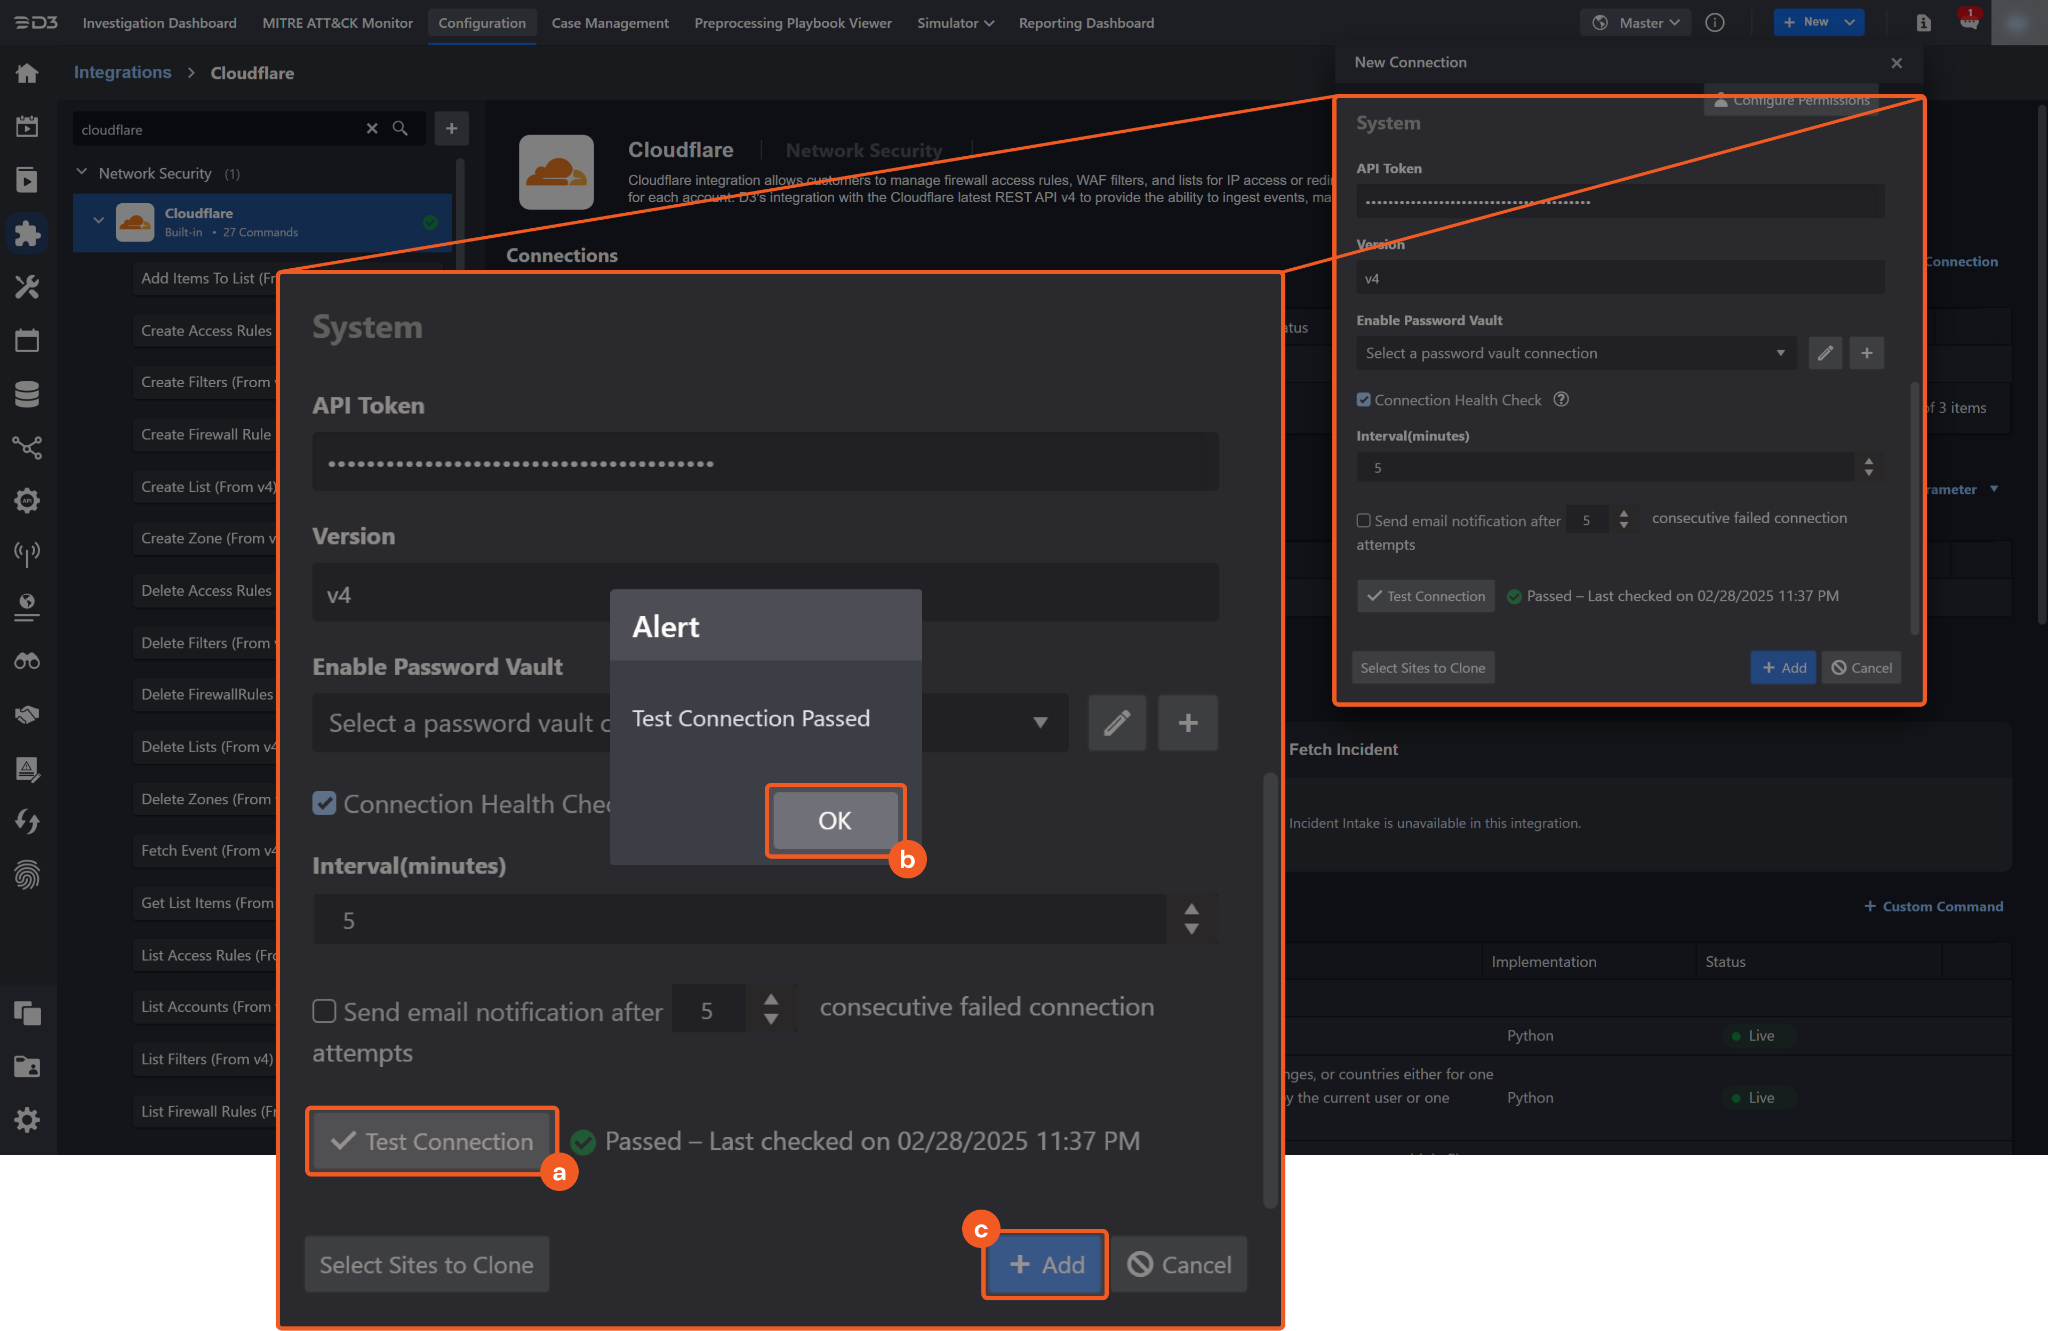Image resolution: width=2048 pixels, height=1331 pixels.
Task: Open the Case Management tab
Action: (x=610, y=23)
